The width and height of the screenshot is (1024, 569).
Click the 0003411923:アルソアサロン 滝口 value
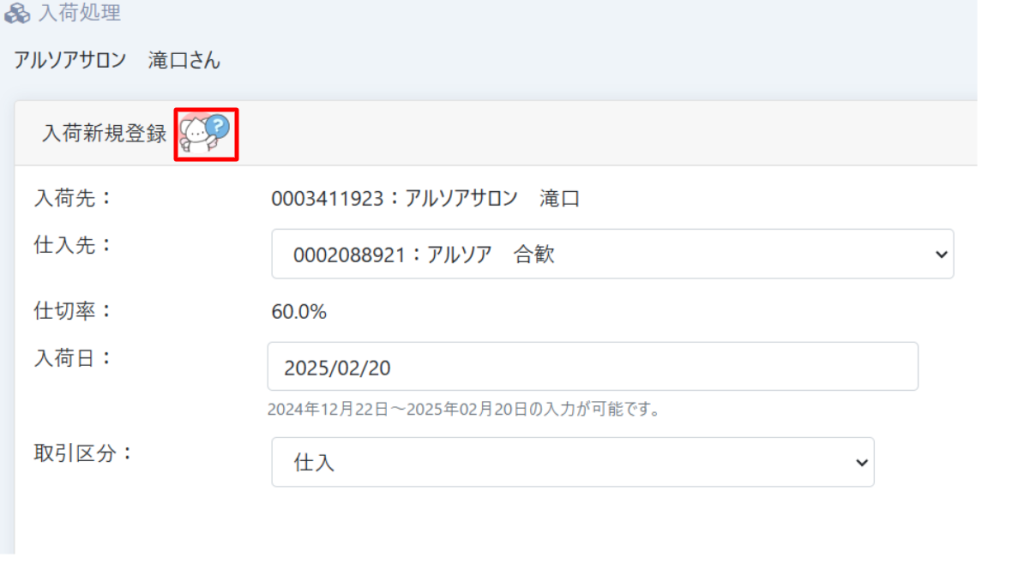pyautogui.click(x=425, y=198)
